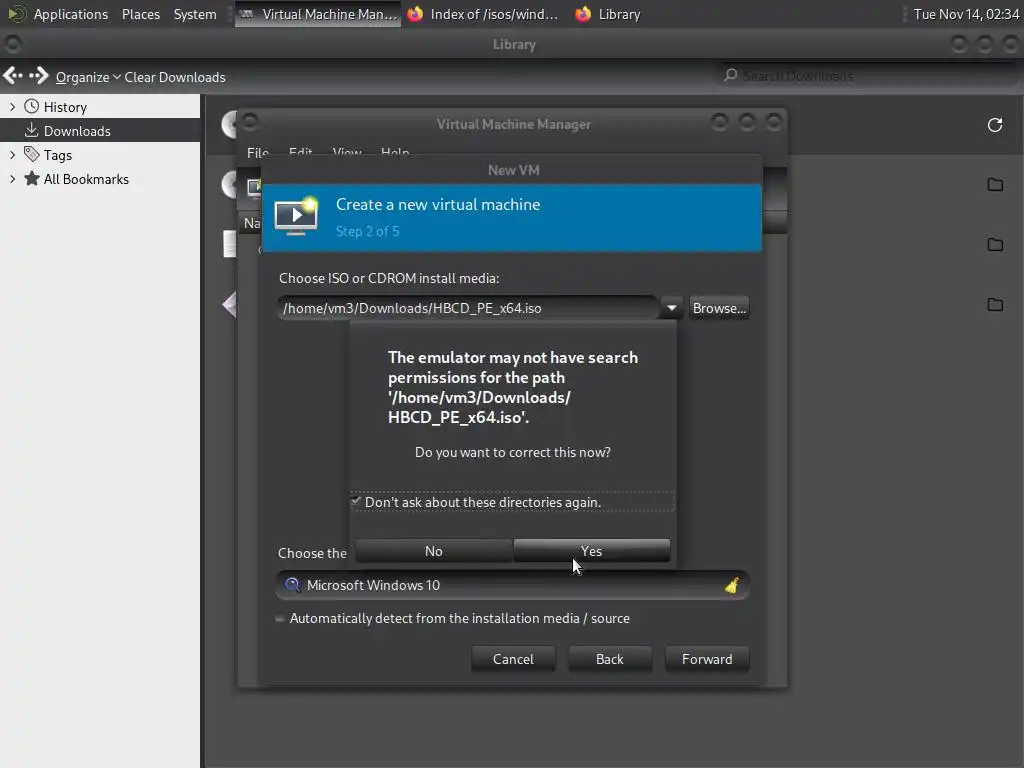Toggle automatic detection from installation media checkbox

280,618
